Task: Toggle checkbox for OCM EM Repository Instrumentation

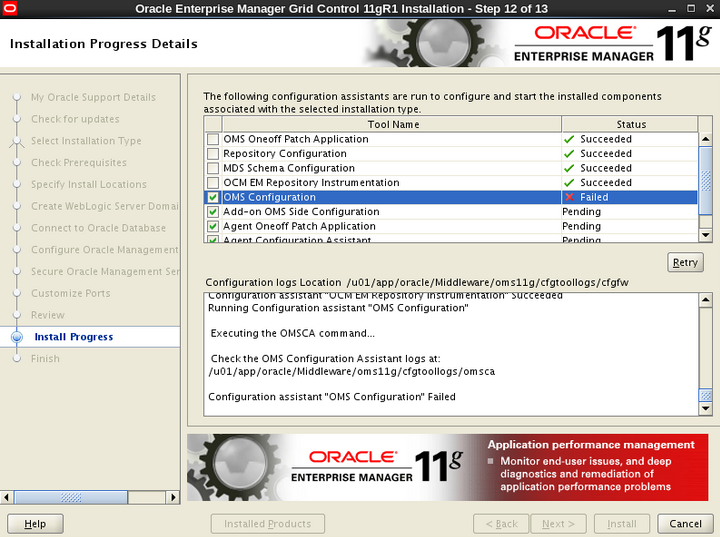Action: (213, 183)
